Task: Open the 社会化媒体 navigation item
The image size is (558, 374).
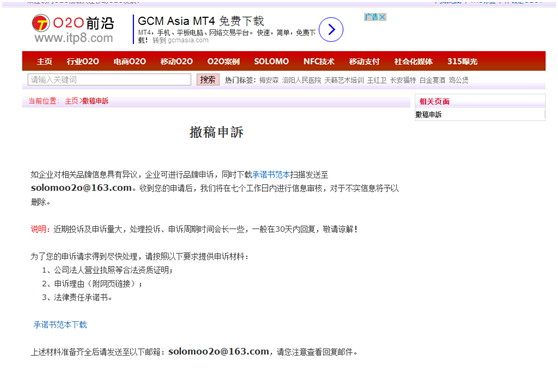Action: point(414,62)
